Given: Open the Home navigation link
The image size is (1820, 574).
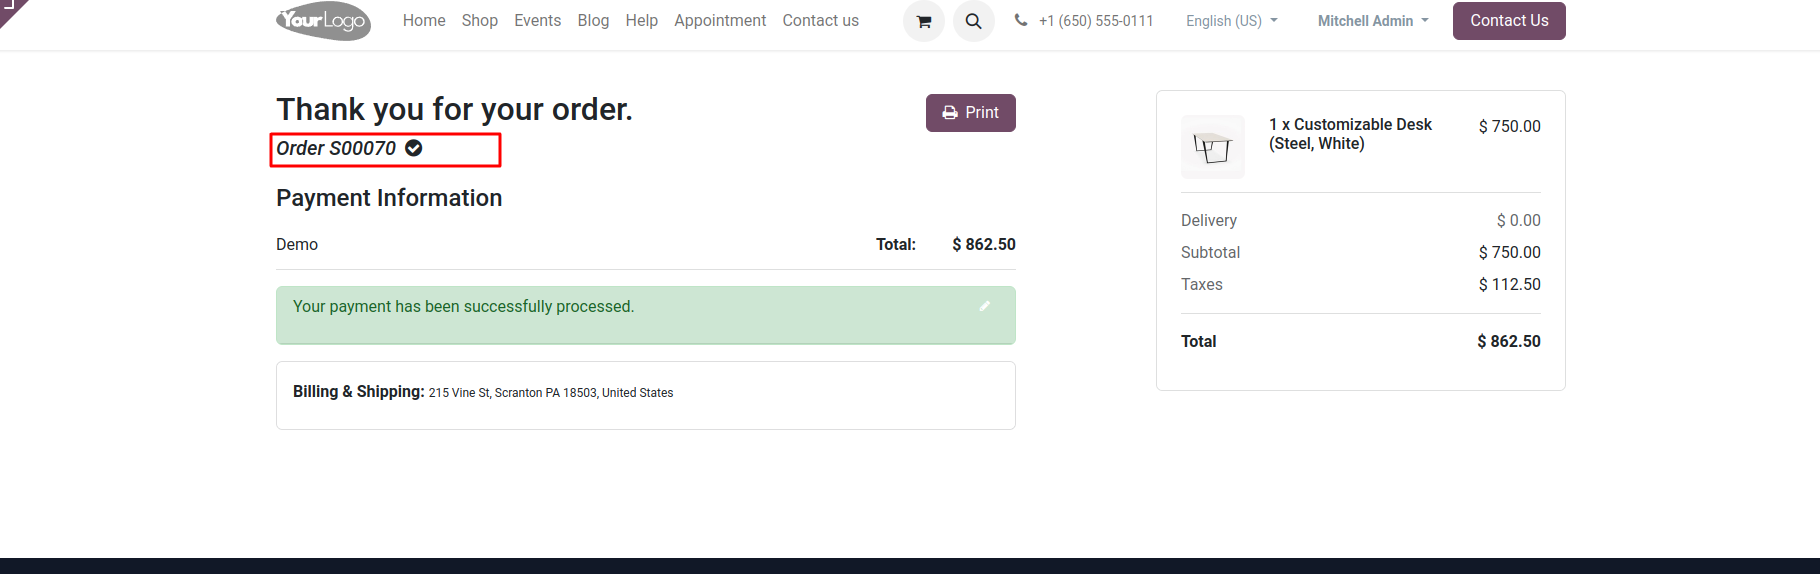Looking at the screenshot, I should pos(424,21).
